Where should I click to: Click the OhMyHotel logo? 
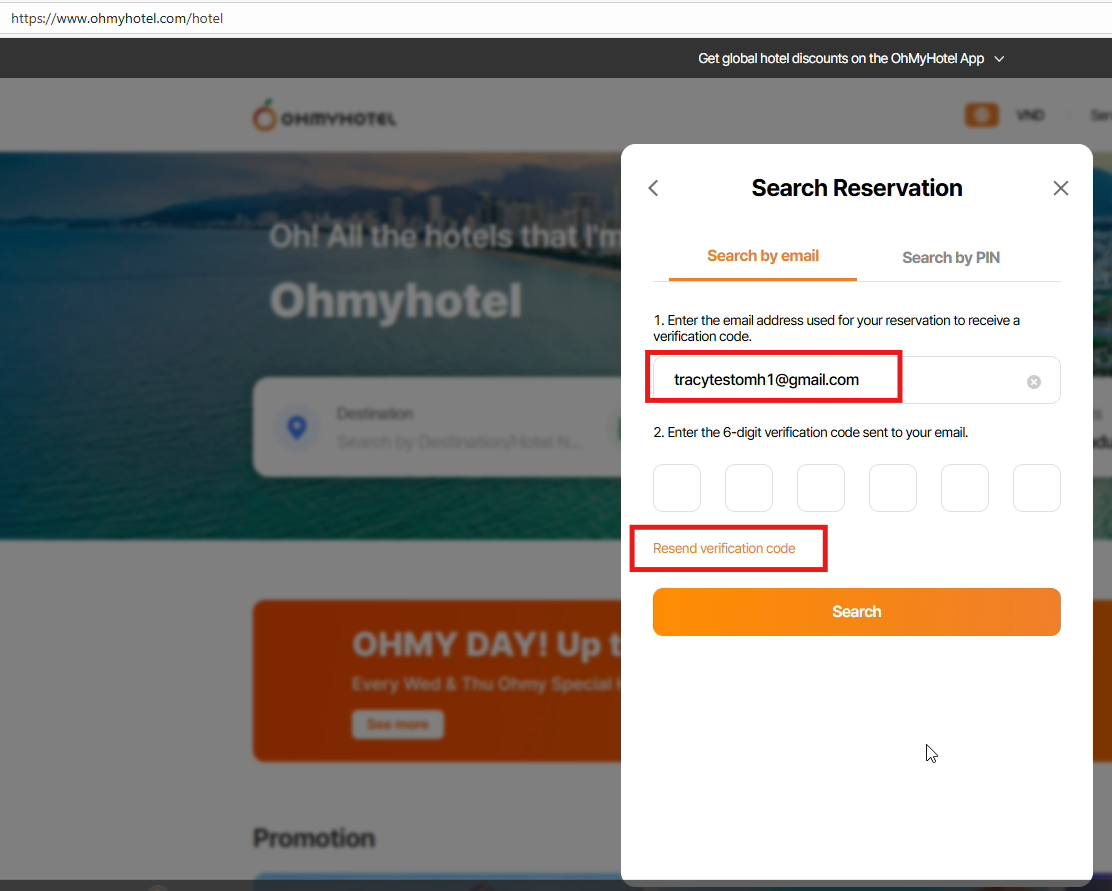(325, 117)
